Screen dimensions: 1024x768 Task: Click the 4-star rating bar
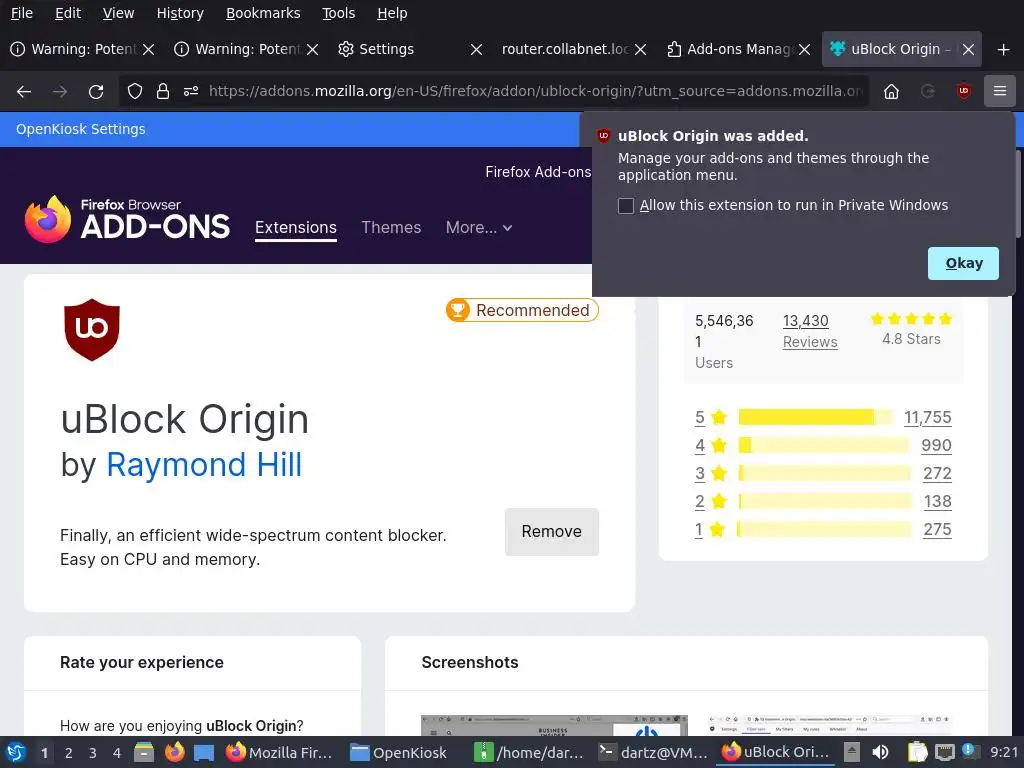click(x=824, y=445)
